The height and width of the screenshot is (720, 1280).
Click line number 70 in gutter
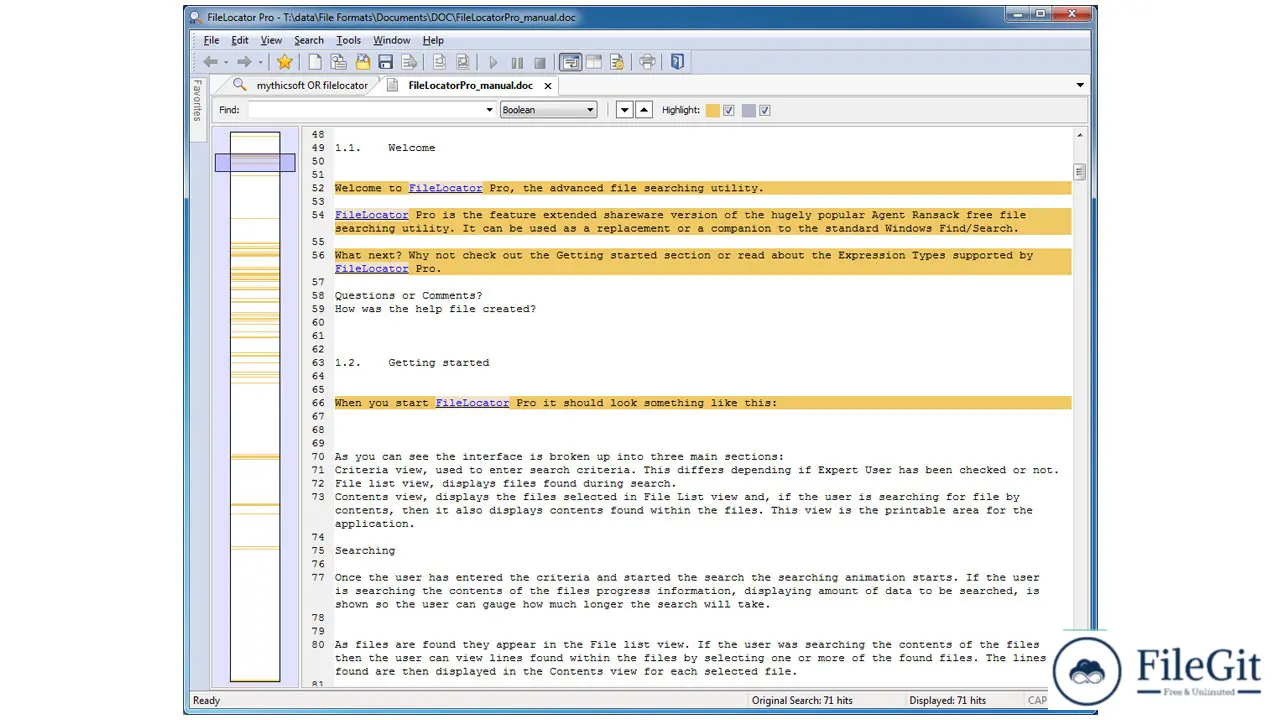click(318, 457)
